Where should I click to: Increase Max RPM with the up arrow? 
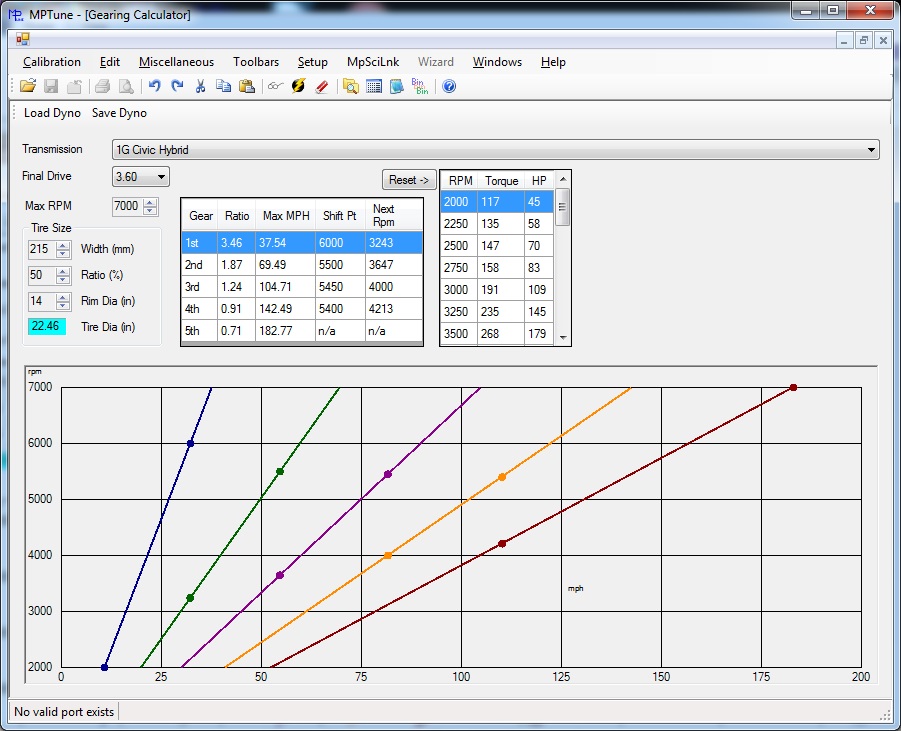pos(150,202)
